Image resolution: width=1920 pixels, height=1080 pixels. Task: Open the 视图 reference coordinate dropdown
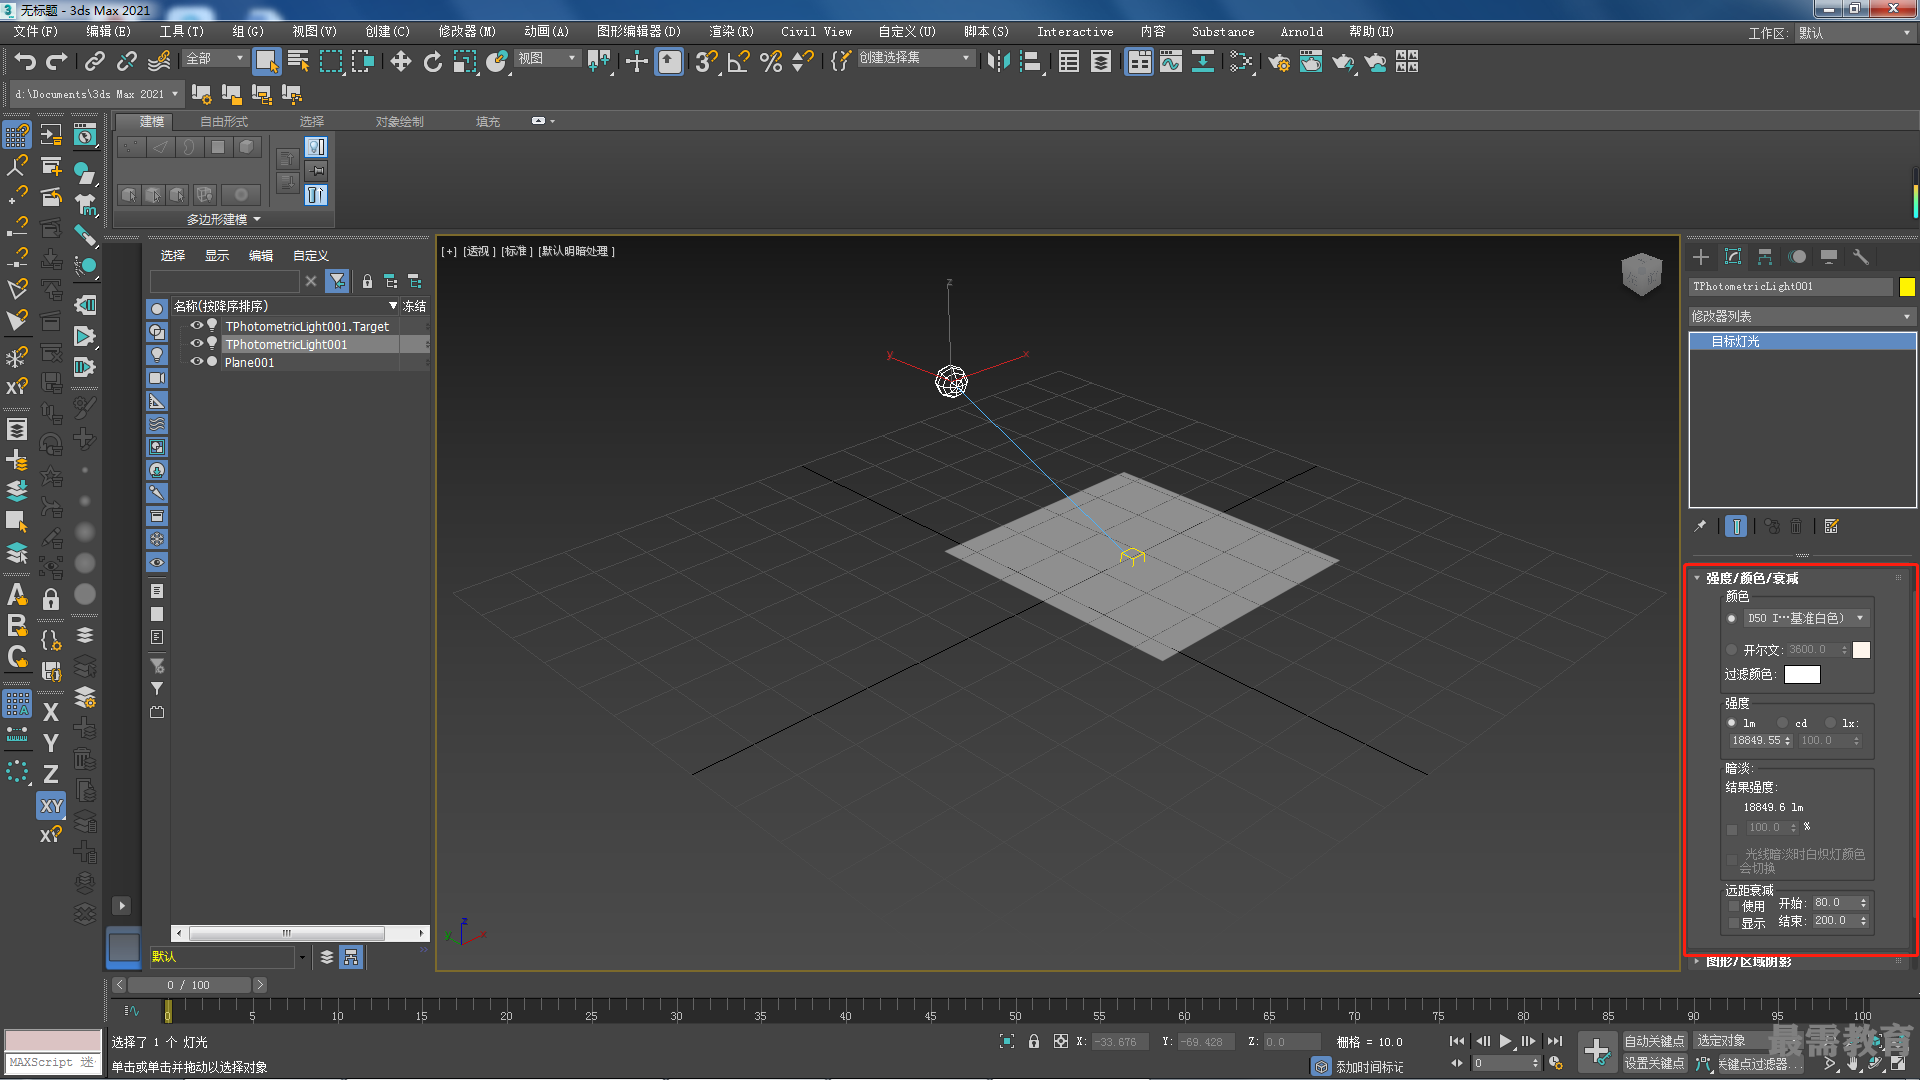pyautogui.click(x=546, y=59)
